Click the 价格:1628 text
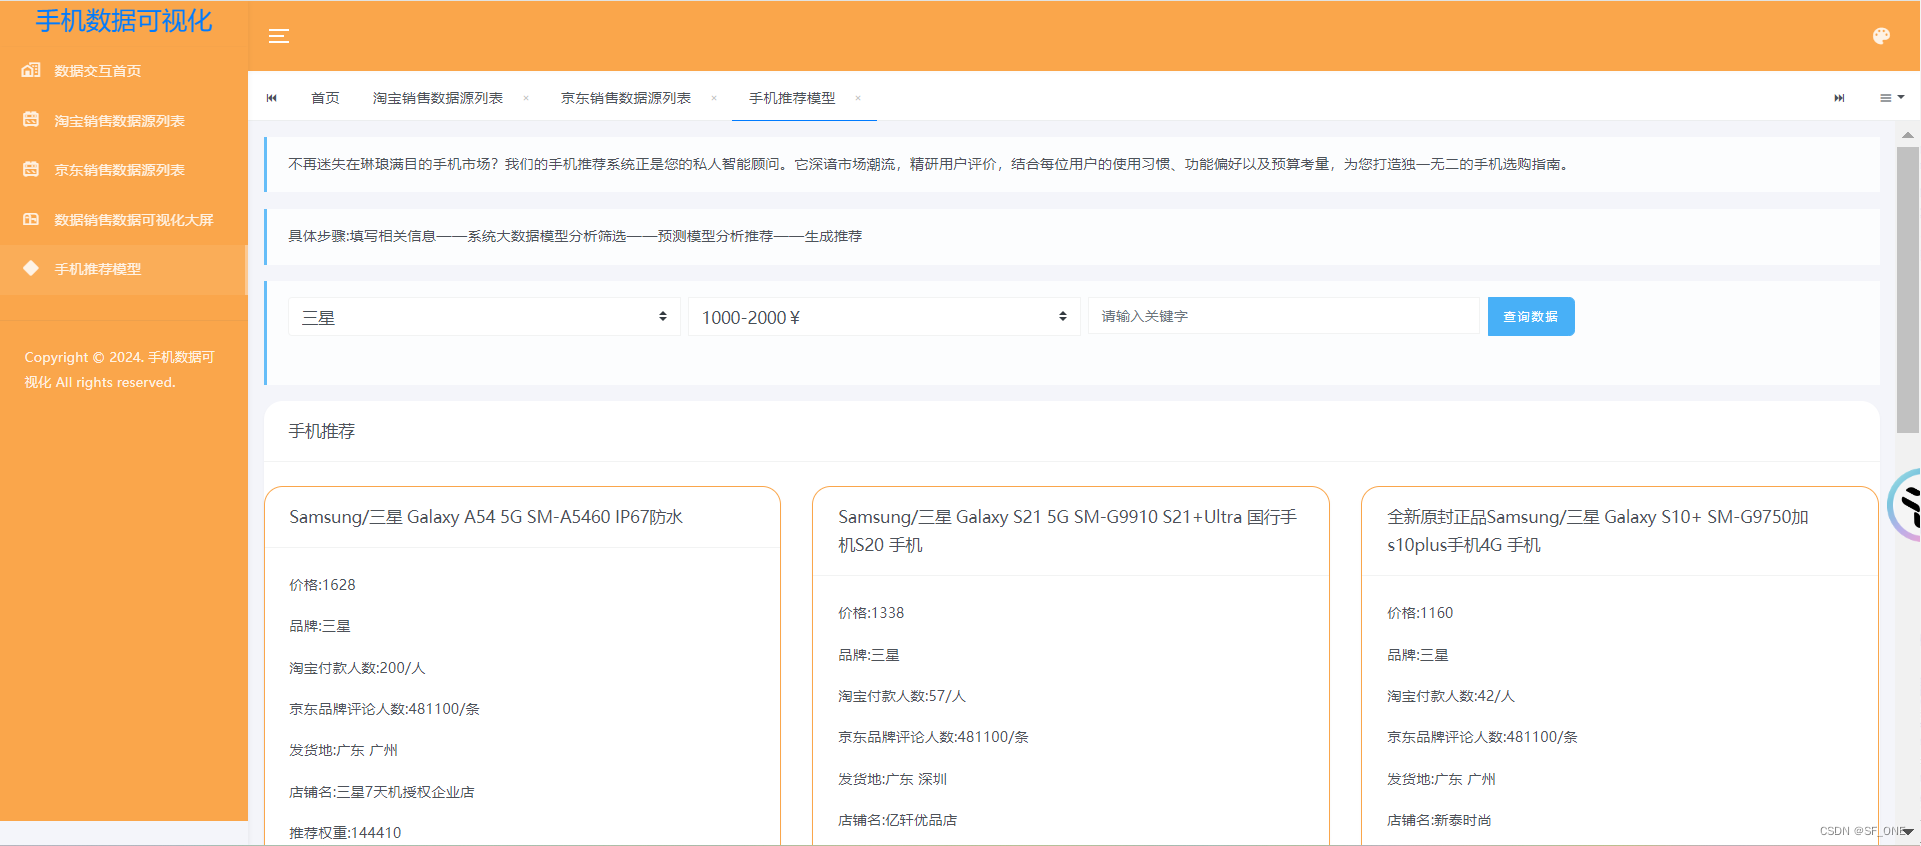1921x846 pixels. point(322,585)
